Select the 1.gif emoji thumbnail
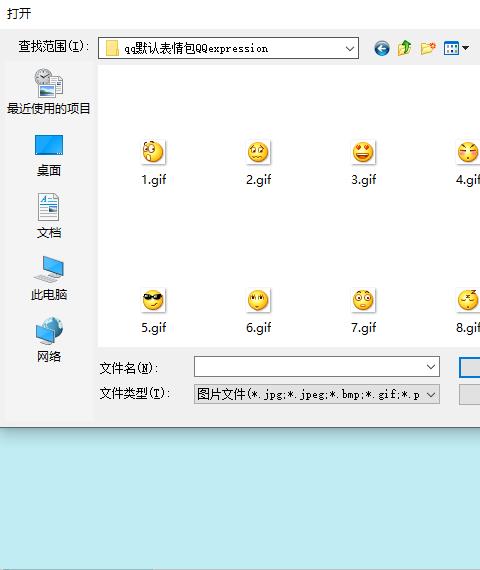This screenshot has height=570, width=480. [x=153, y=152]
